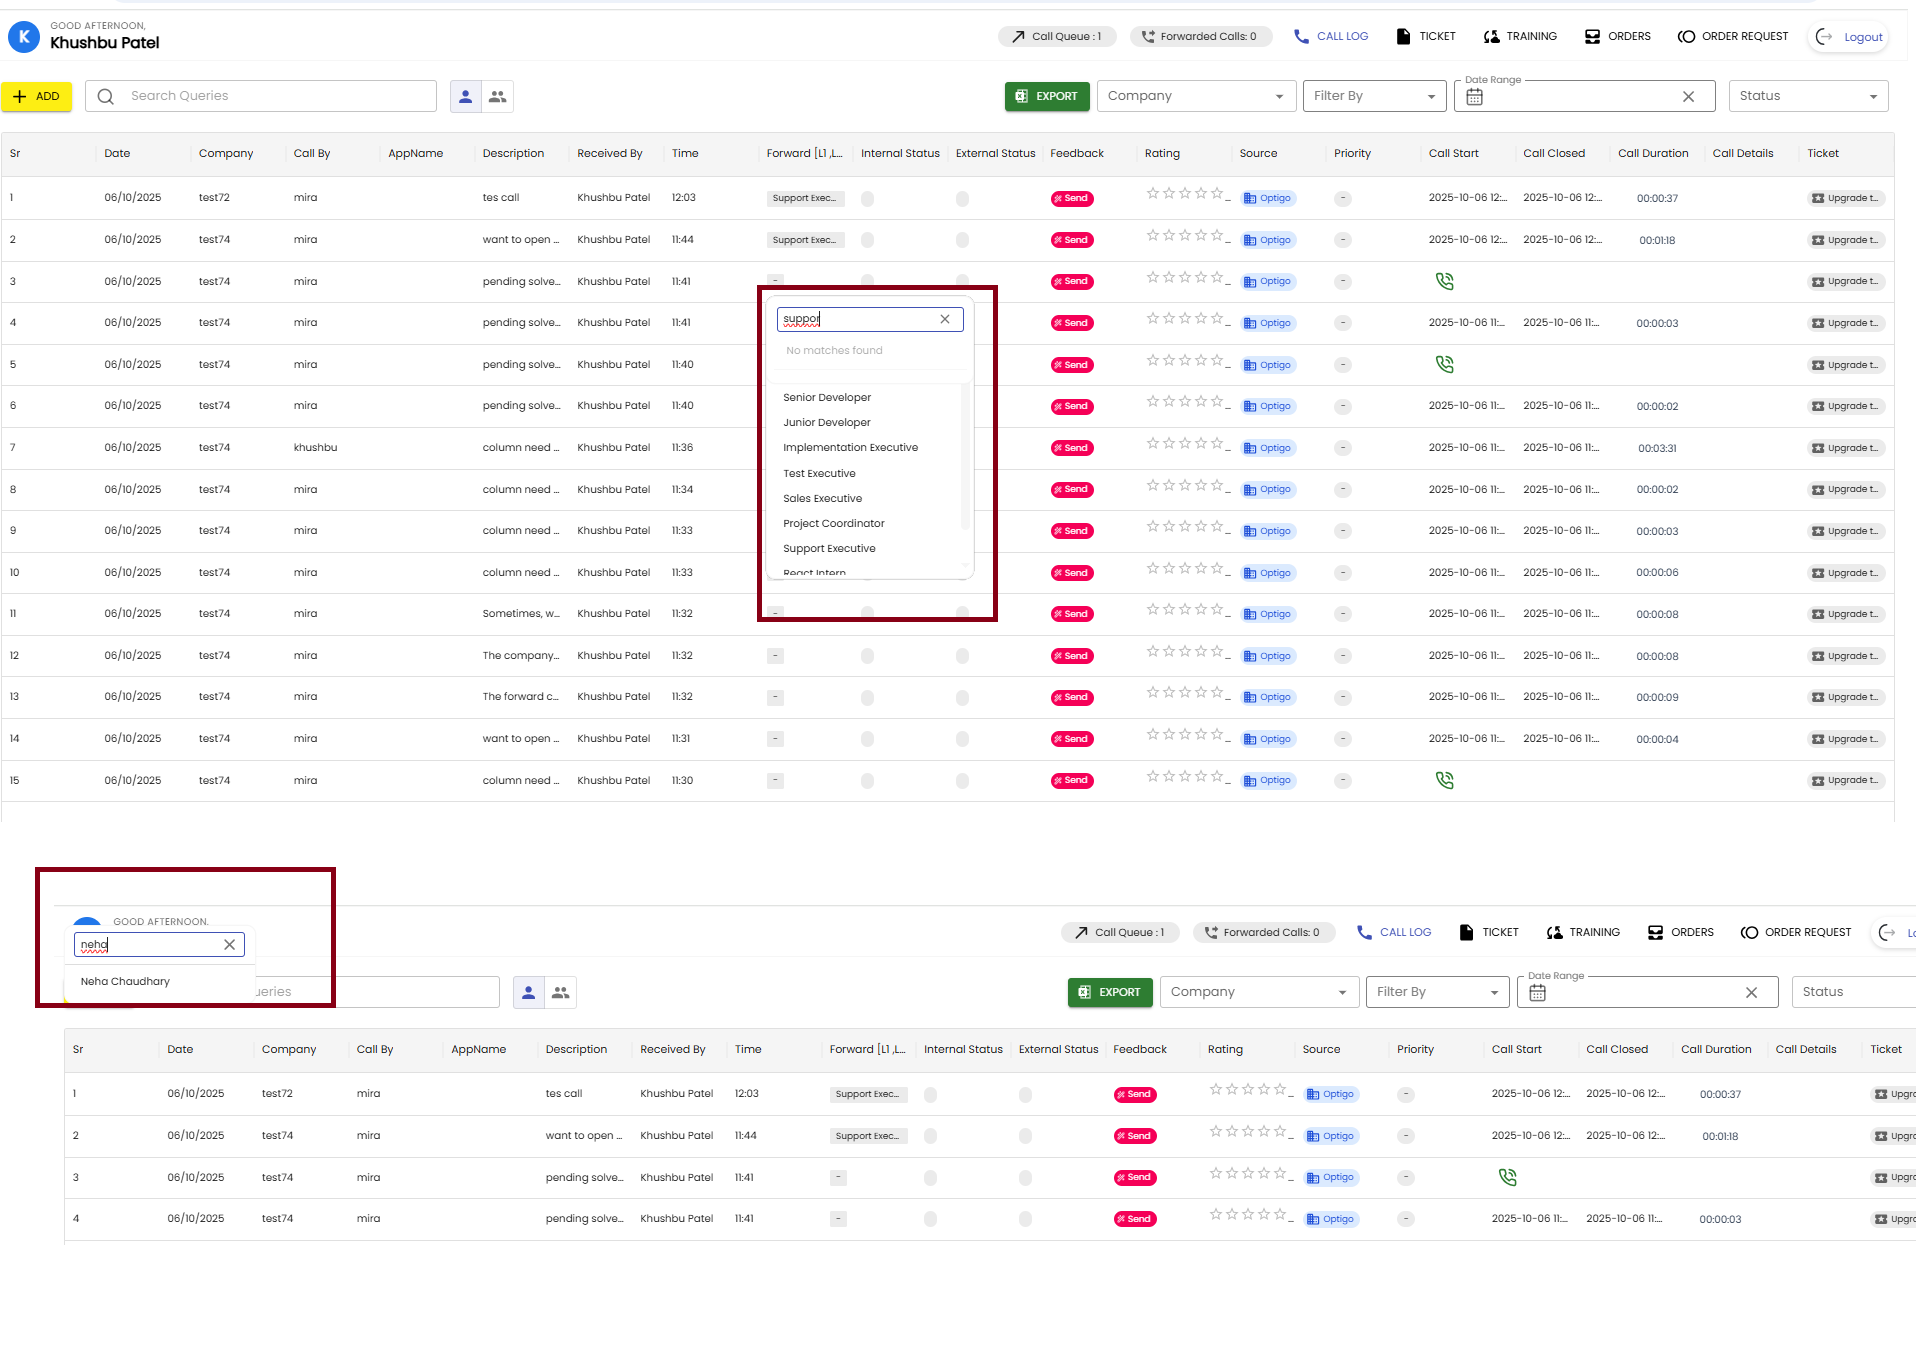The height and width of the screenshot is (1348, 1916).
Task: Clear the 'suppor' search text with X icon
Action: click(944, 319)
